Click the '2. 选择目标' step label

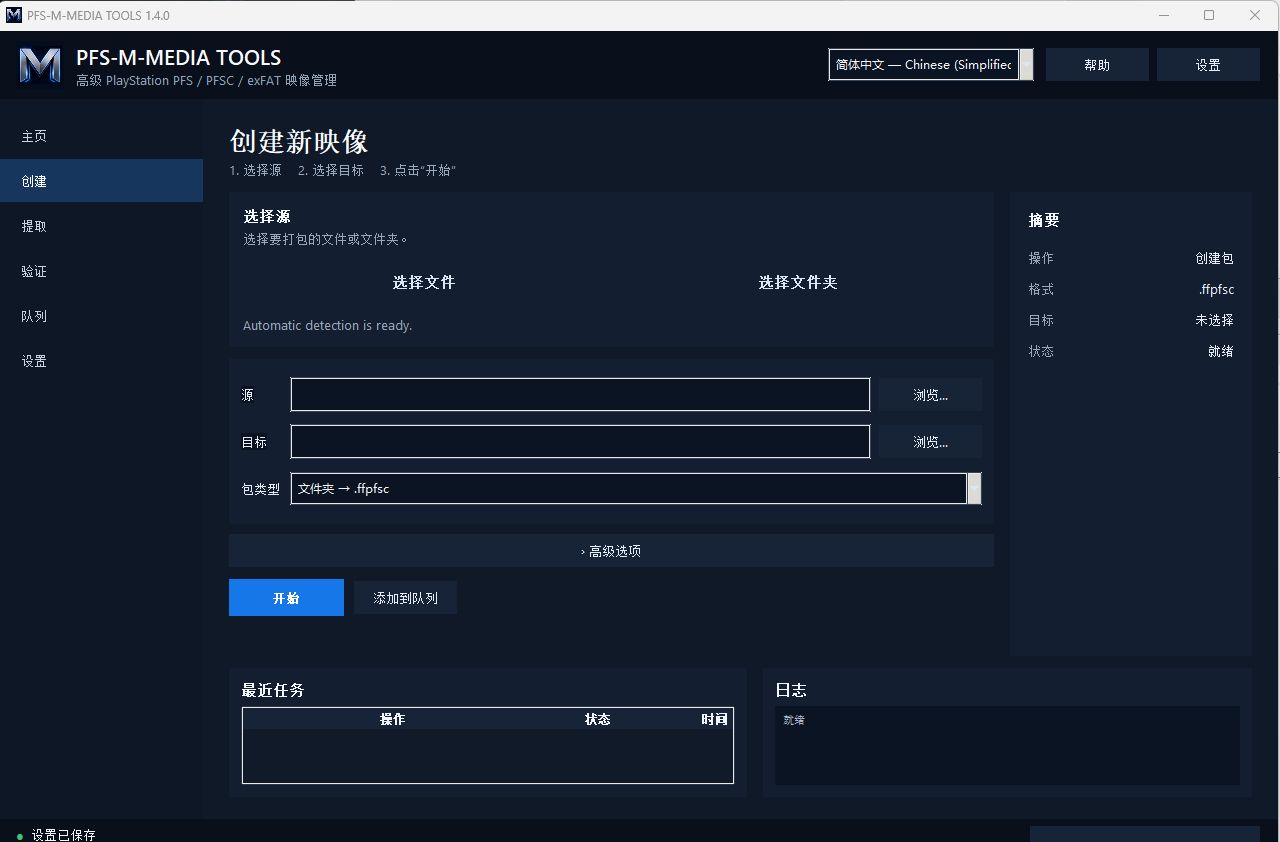tap(331, 171)
